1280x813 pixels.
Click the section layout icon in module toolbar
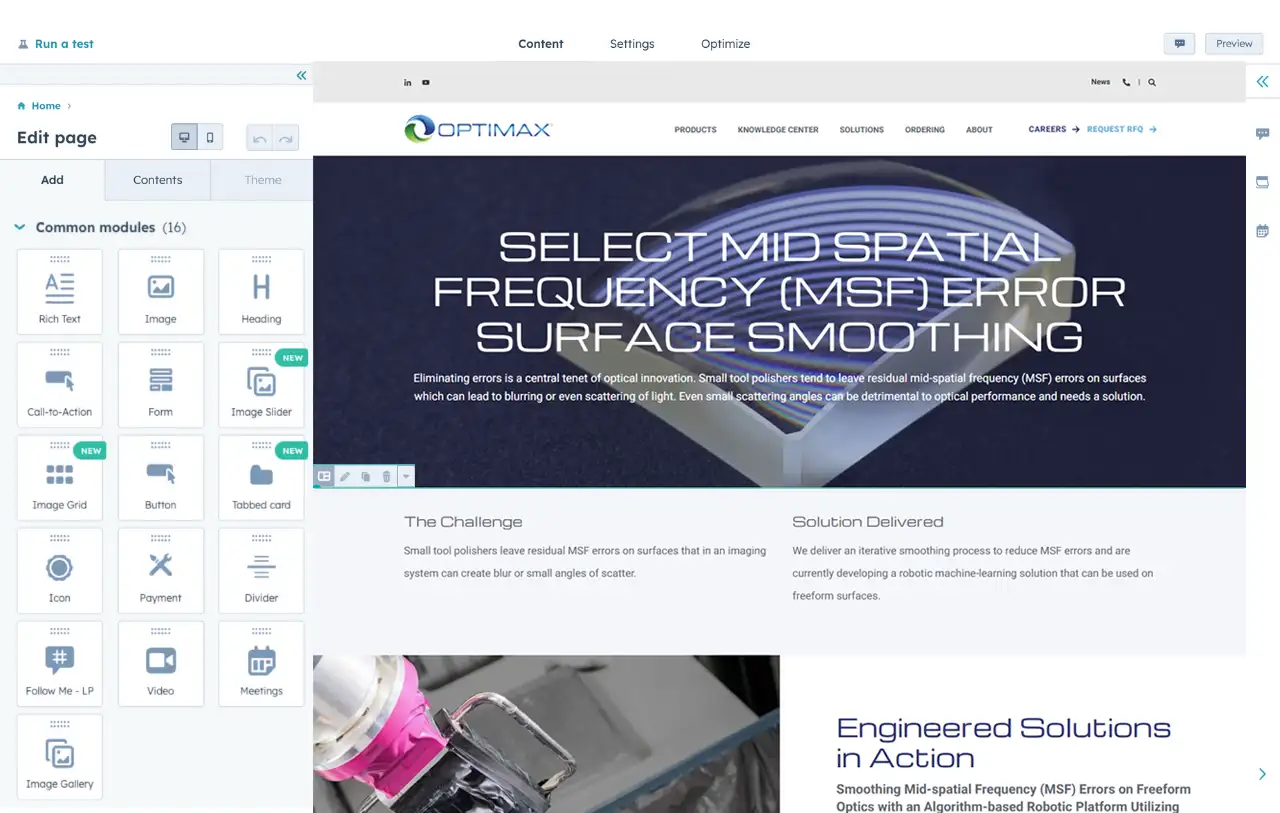[324, 477]
